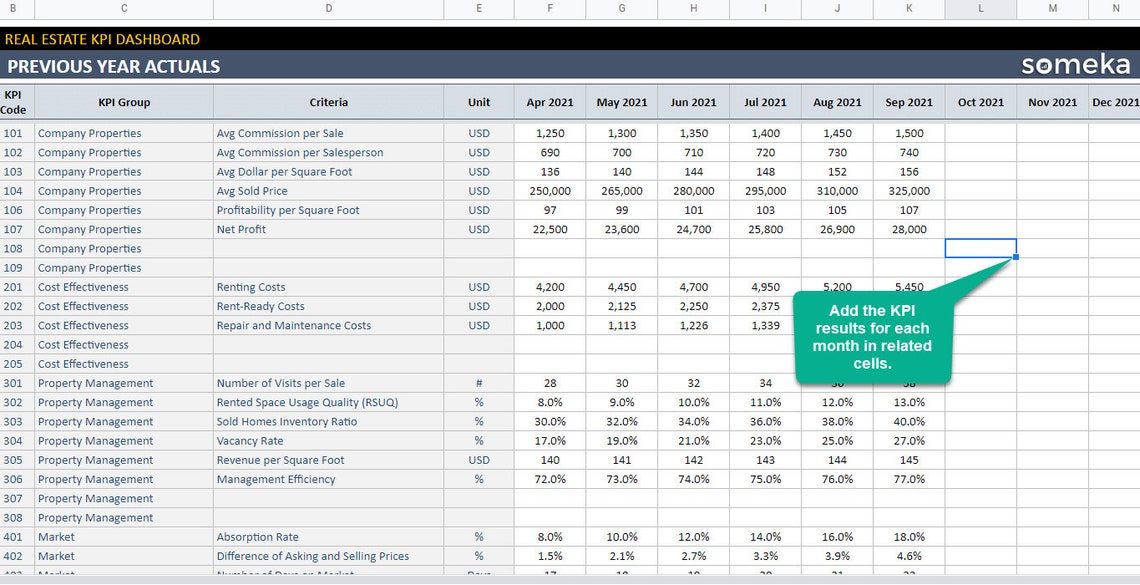Image resolution: width=1140 pixels, height=585 pixels.
Task: Select column F by its header letter
Action: 549,9
